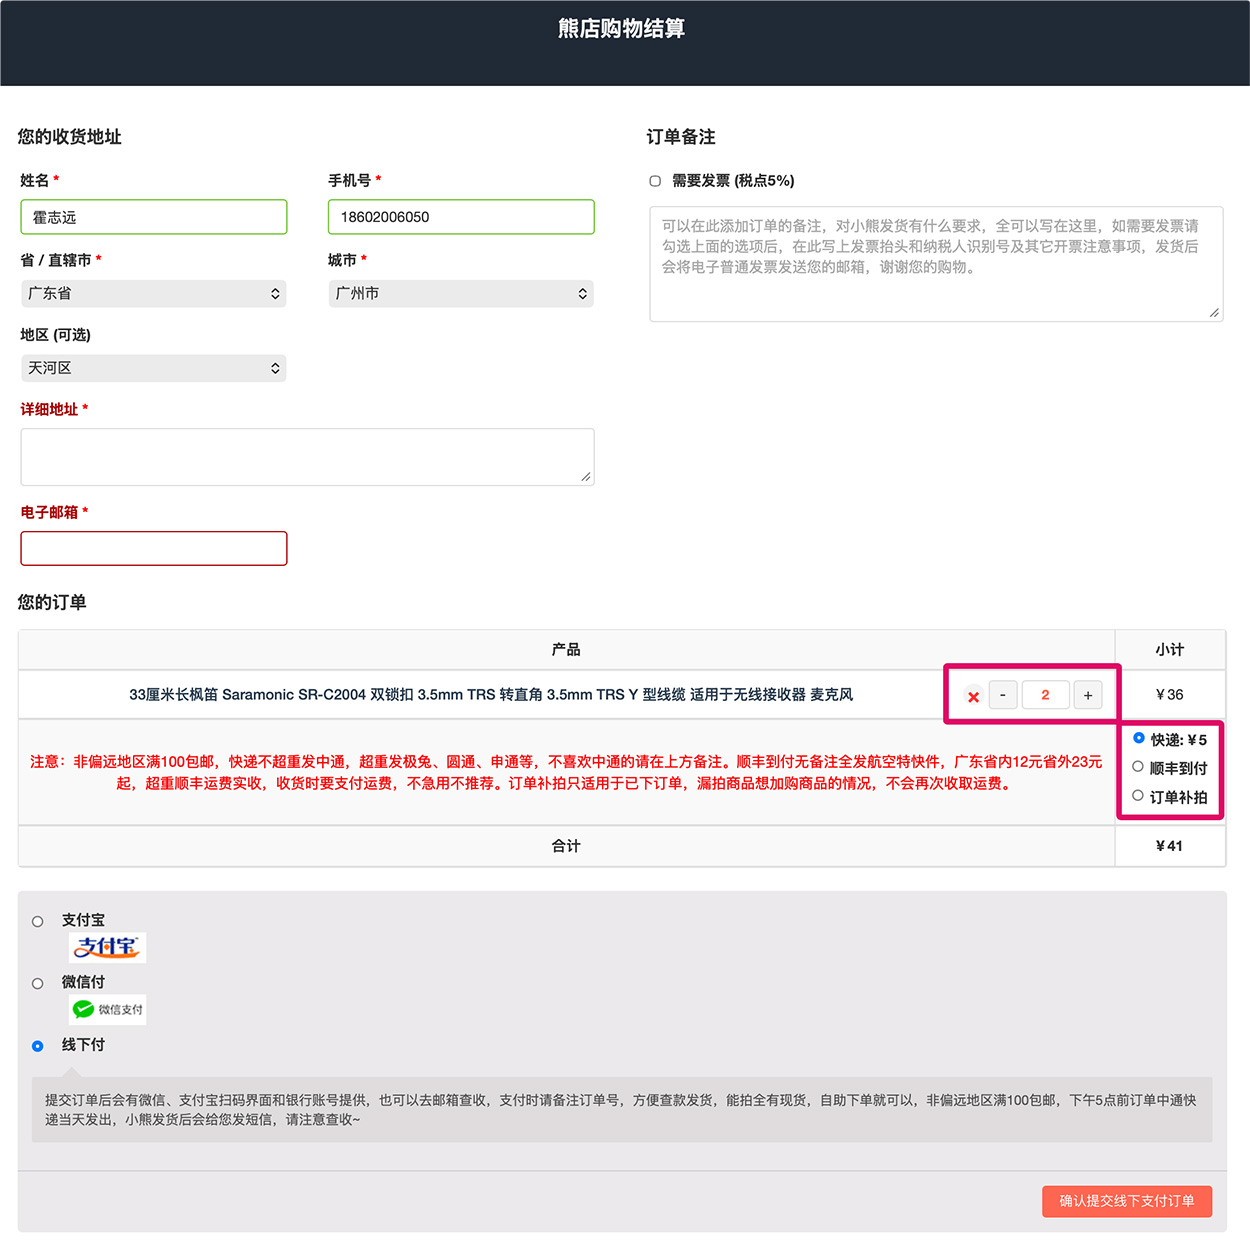The image size is (1250, 1250).
Task: Click the order remarks text area
Action: coord(936,264)
